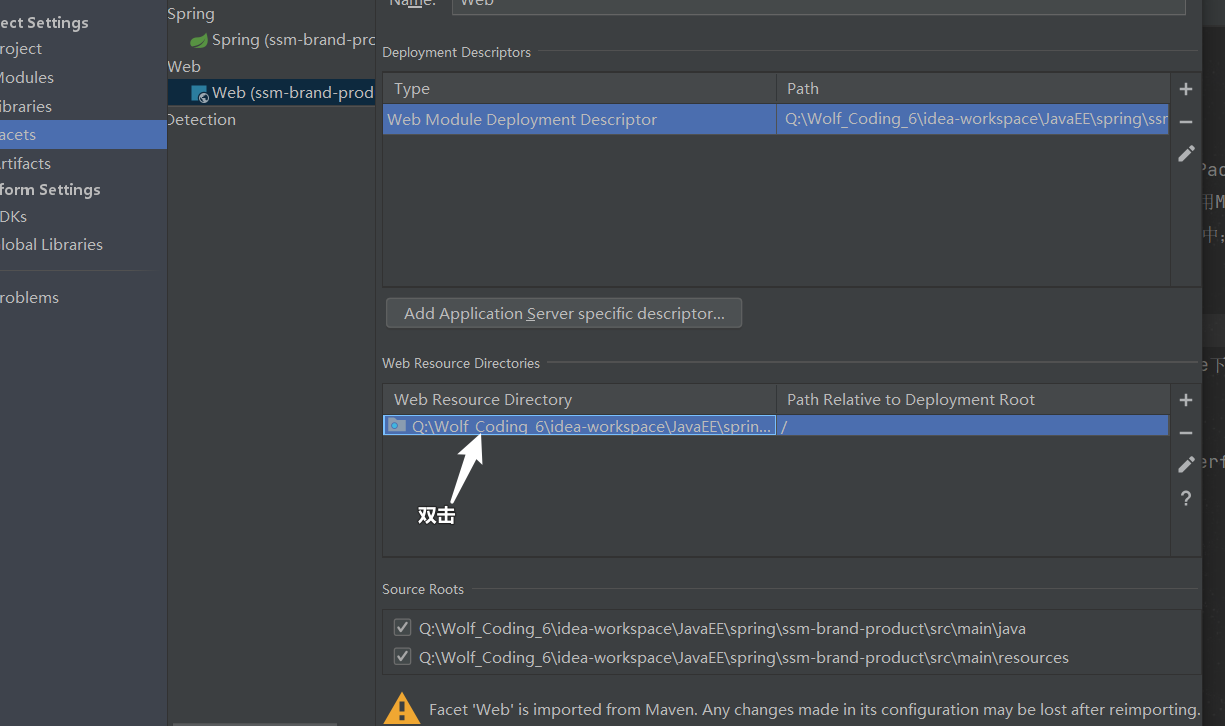This screenshot has width=1225, height=726.
Task: Open the Artifacts settings page
Action: 25,163
